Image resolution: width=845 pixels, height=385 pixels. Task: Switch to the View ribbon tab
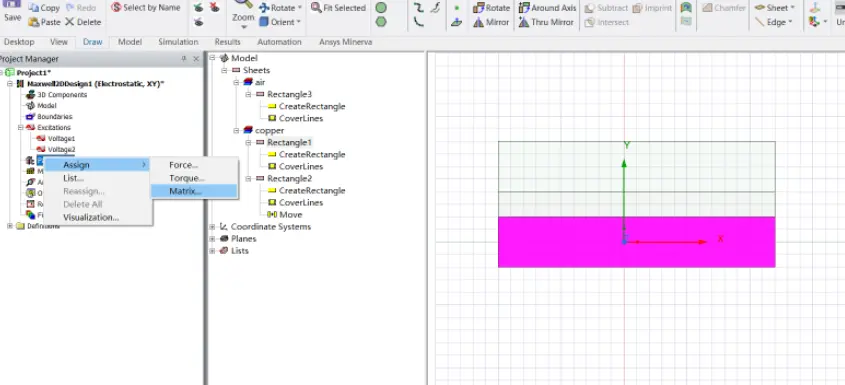(59, 42)
